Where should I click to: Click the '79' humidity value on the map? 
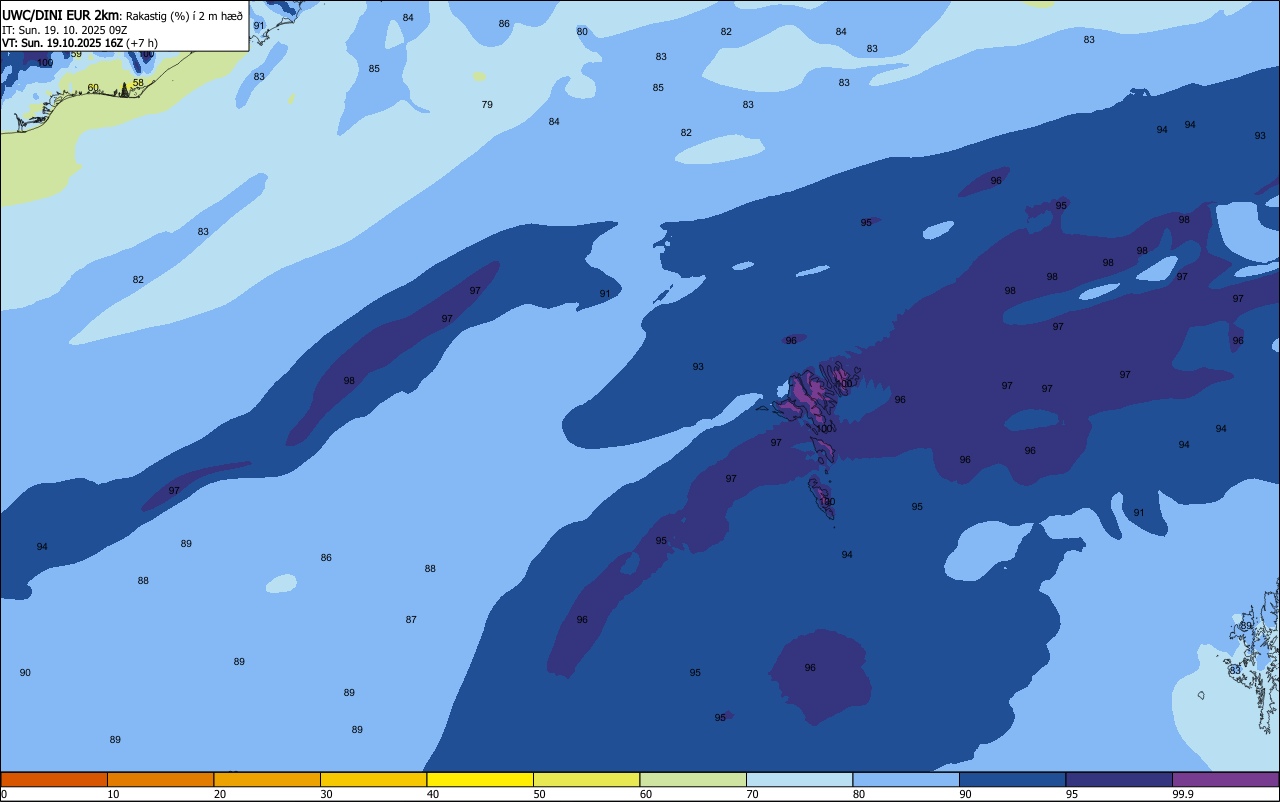(x=487, y=105)
